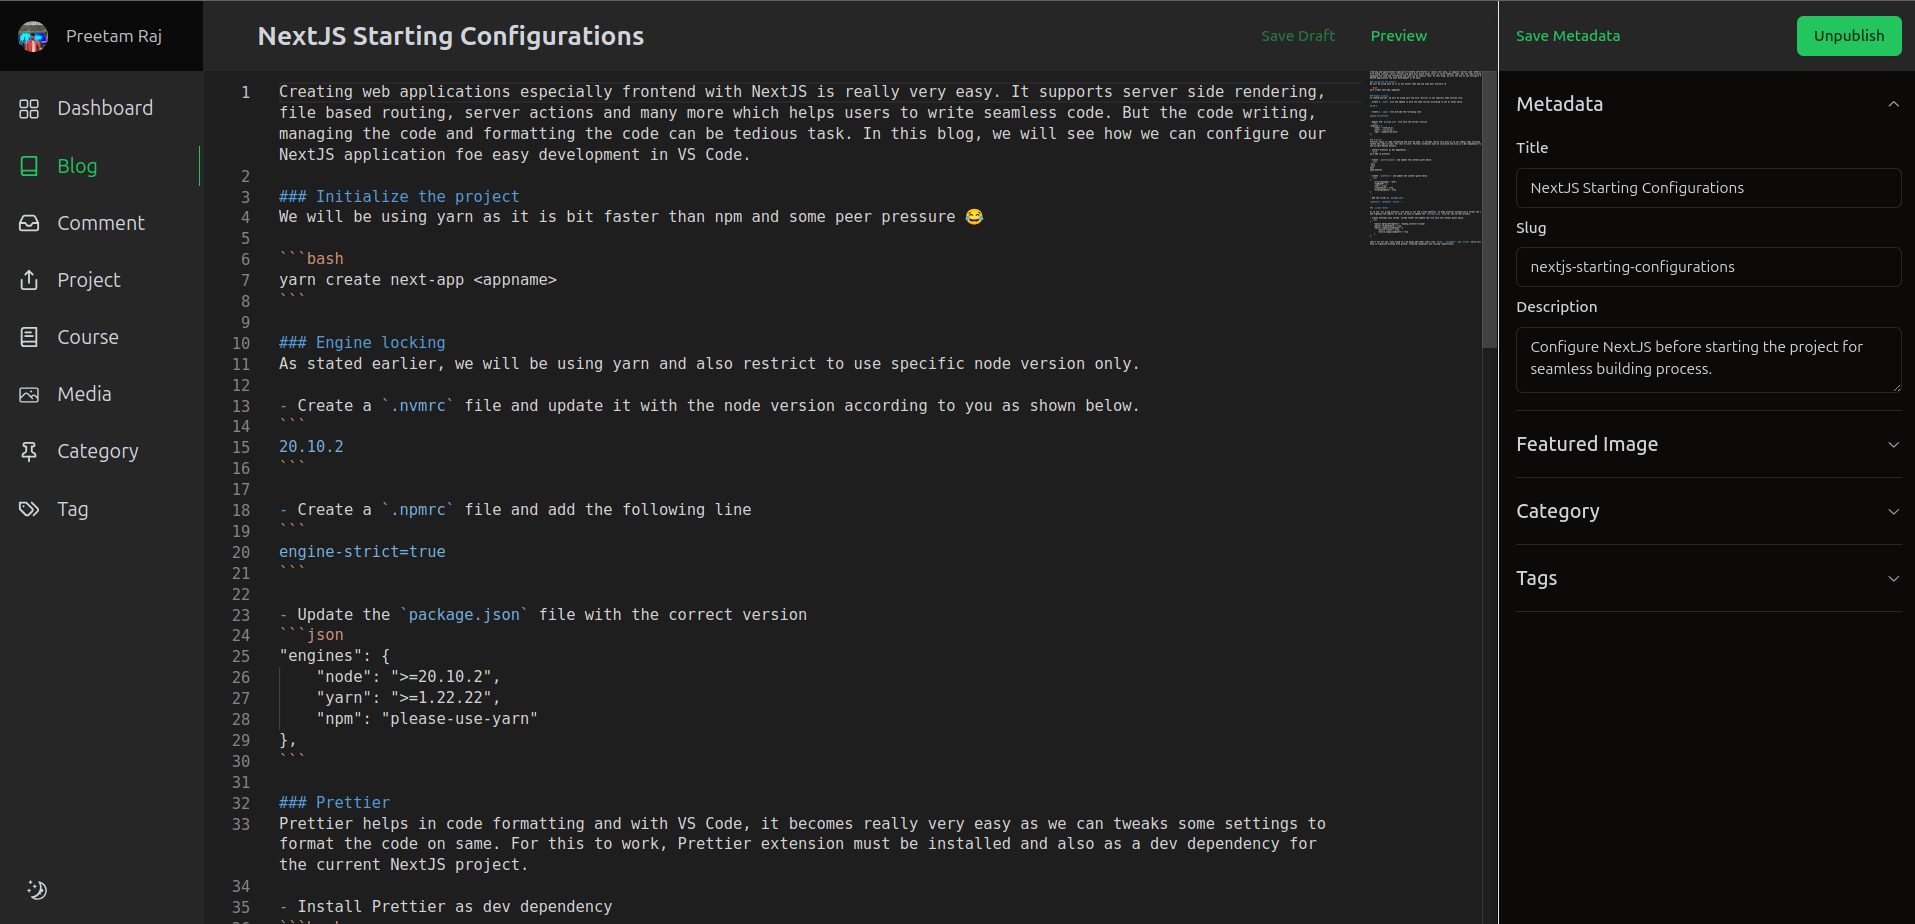Screen dimensions: 1915x924
Task: Click the '20.10.2' version line
Action: 311,447
